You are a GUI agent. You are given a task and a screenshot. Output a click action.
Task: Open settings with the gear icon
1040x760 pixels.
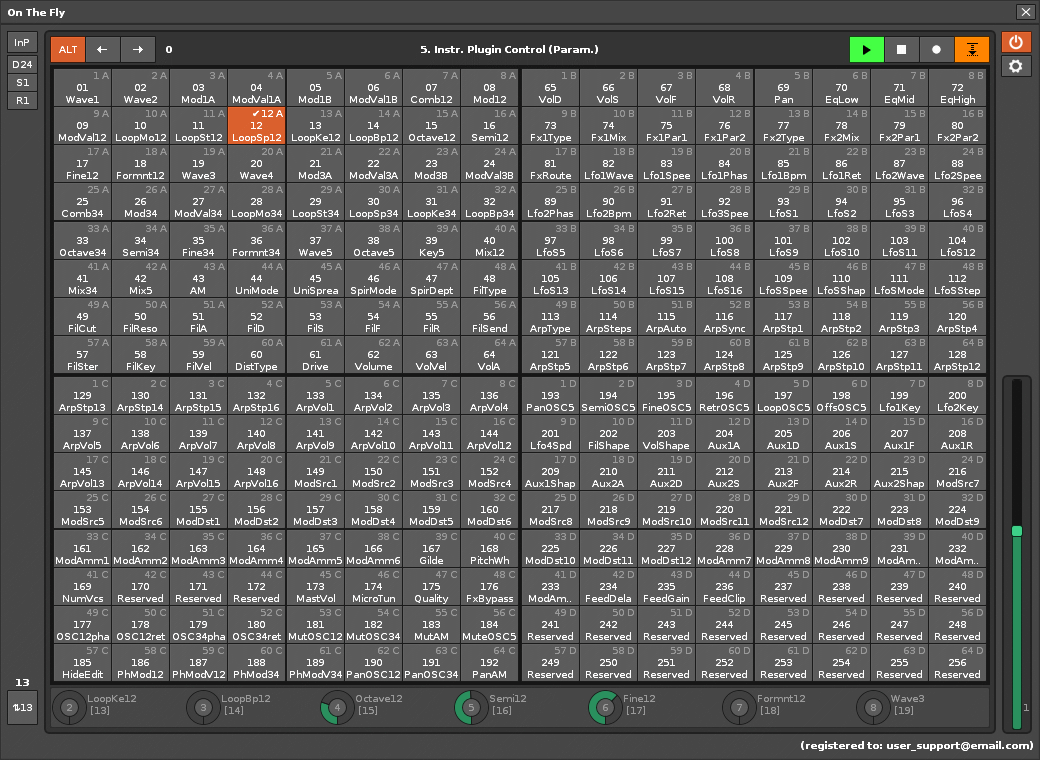pos(1016,66)
